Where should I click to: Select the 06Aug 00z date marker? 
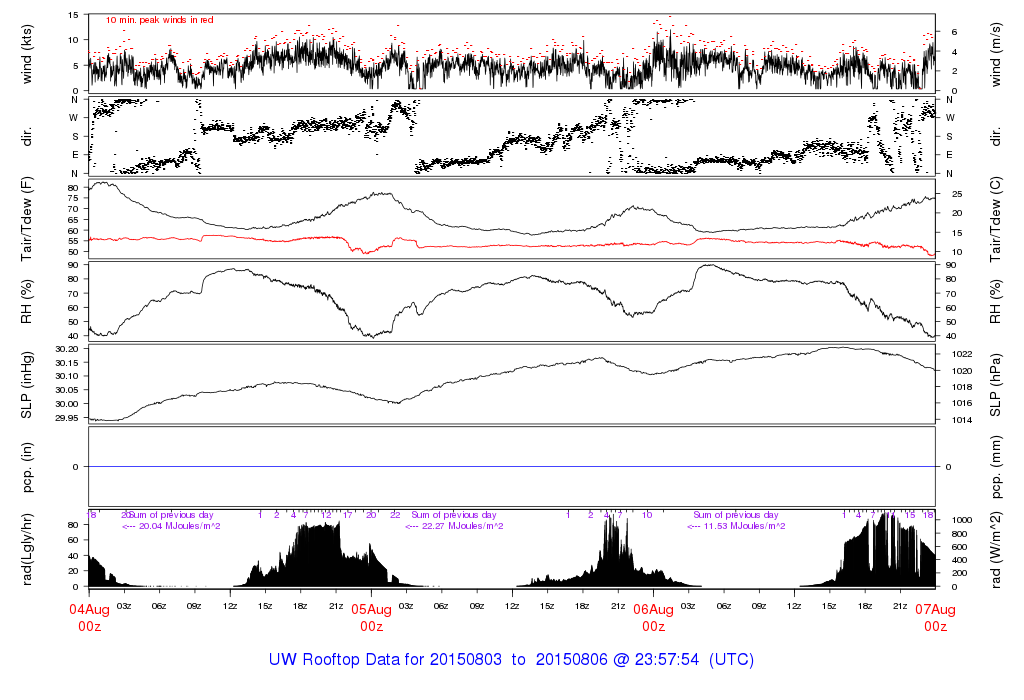click(x=653, y=617)
